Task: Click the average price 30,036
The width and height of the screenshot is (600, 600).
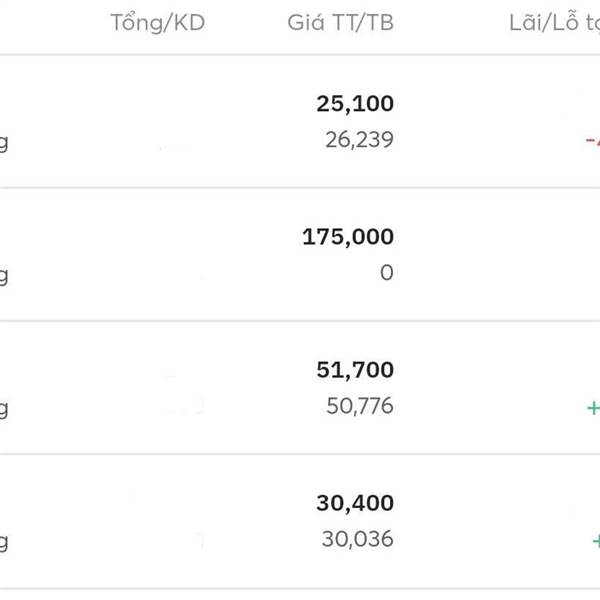Action: (357, 539)
